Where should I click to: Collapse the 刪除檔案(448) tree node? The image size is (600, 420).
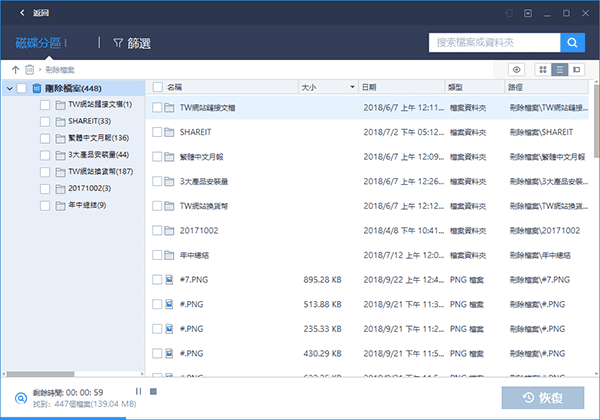[9, 89]
